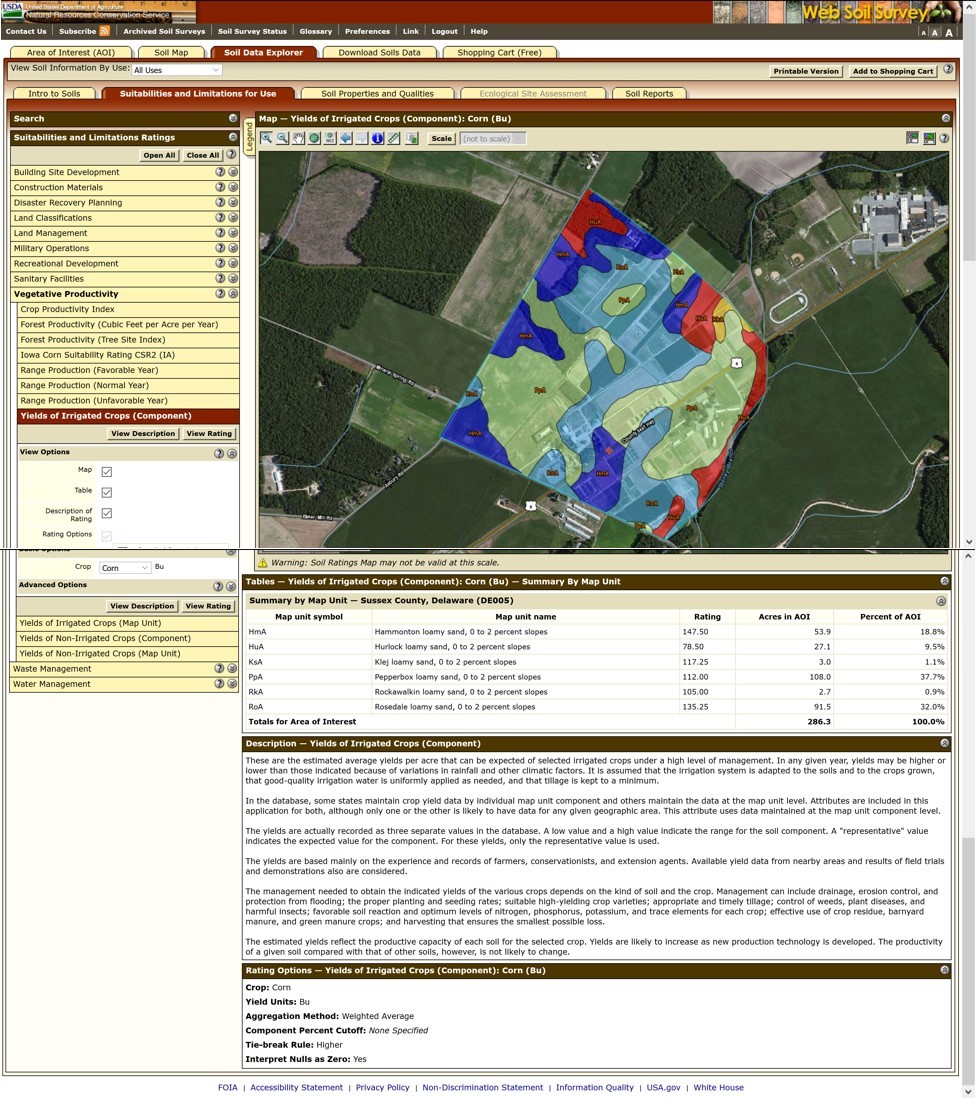This screenshot has width=976, height=1098.
Task: Open the FOIA footer link
Action: click(x=228, y=1087)
